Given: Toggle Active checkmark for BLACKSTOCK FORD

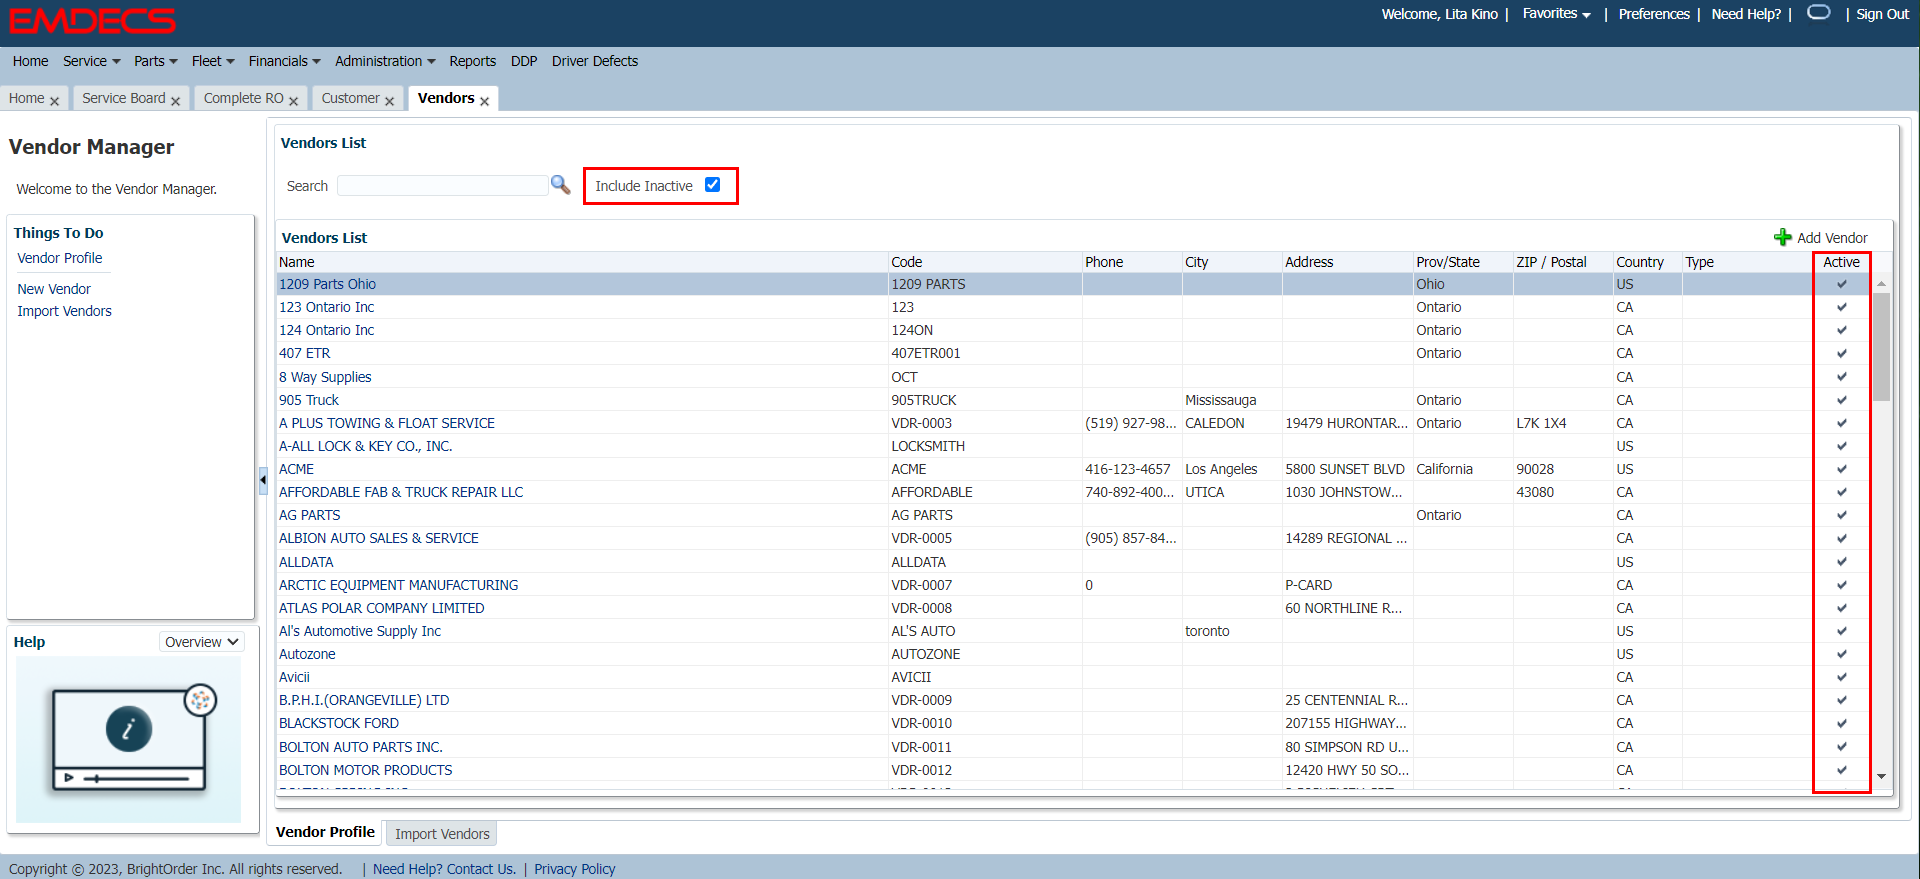Looking at the screenshot, I should pos(1841,723).
